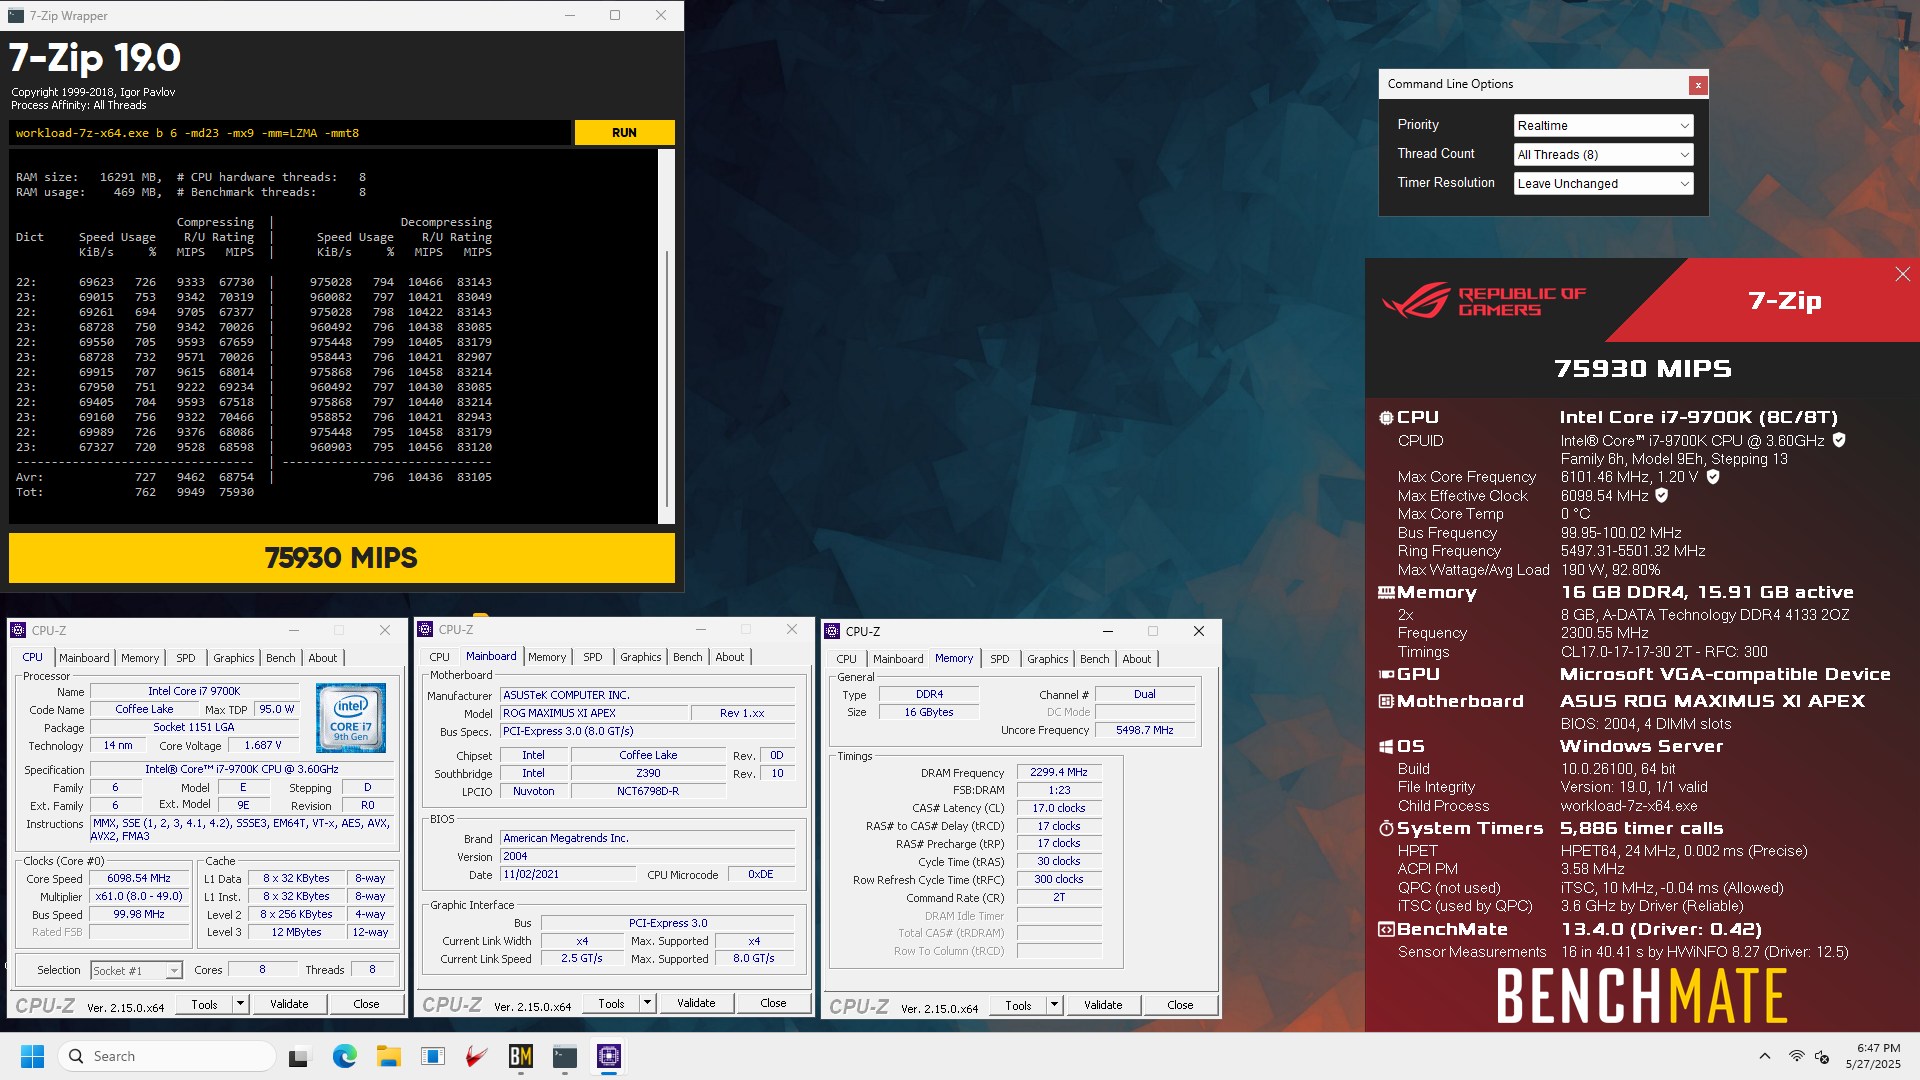
Task: Click the ROG MAXIMUS XI APEX model field
Action: [595, 713]
